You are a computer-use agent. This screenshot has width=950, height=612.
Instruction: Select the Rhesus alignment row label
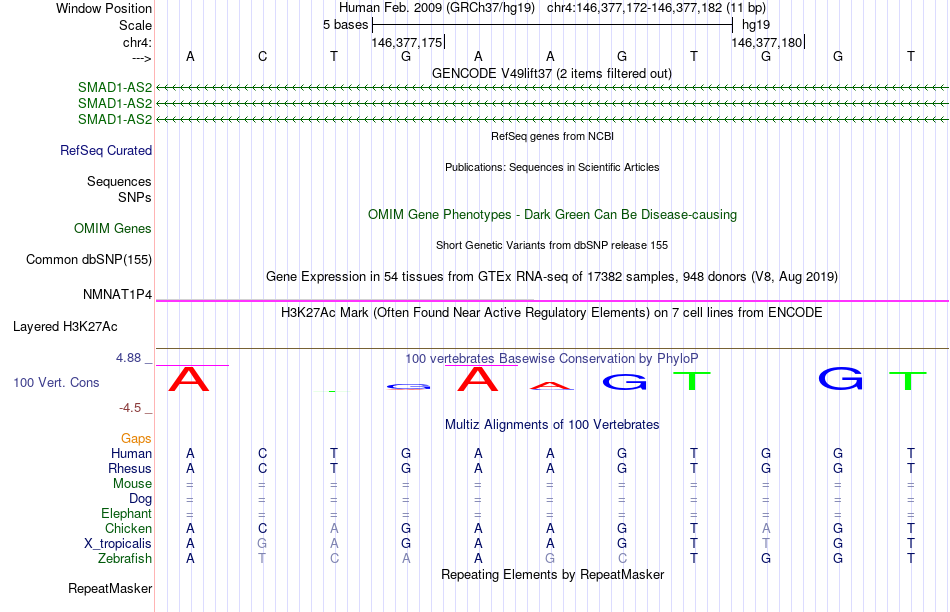pyautogui.click(x=130, y=468)
